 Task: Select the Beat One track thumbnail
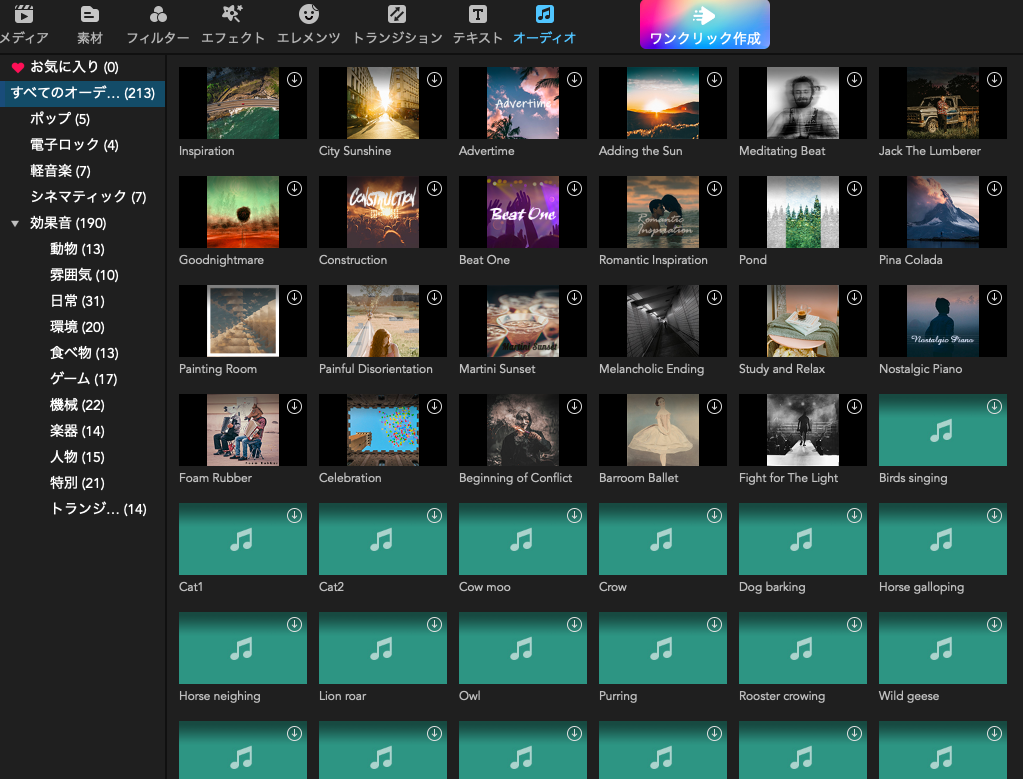coord(523,212)
